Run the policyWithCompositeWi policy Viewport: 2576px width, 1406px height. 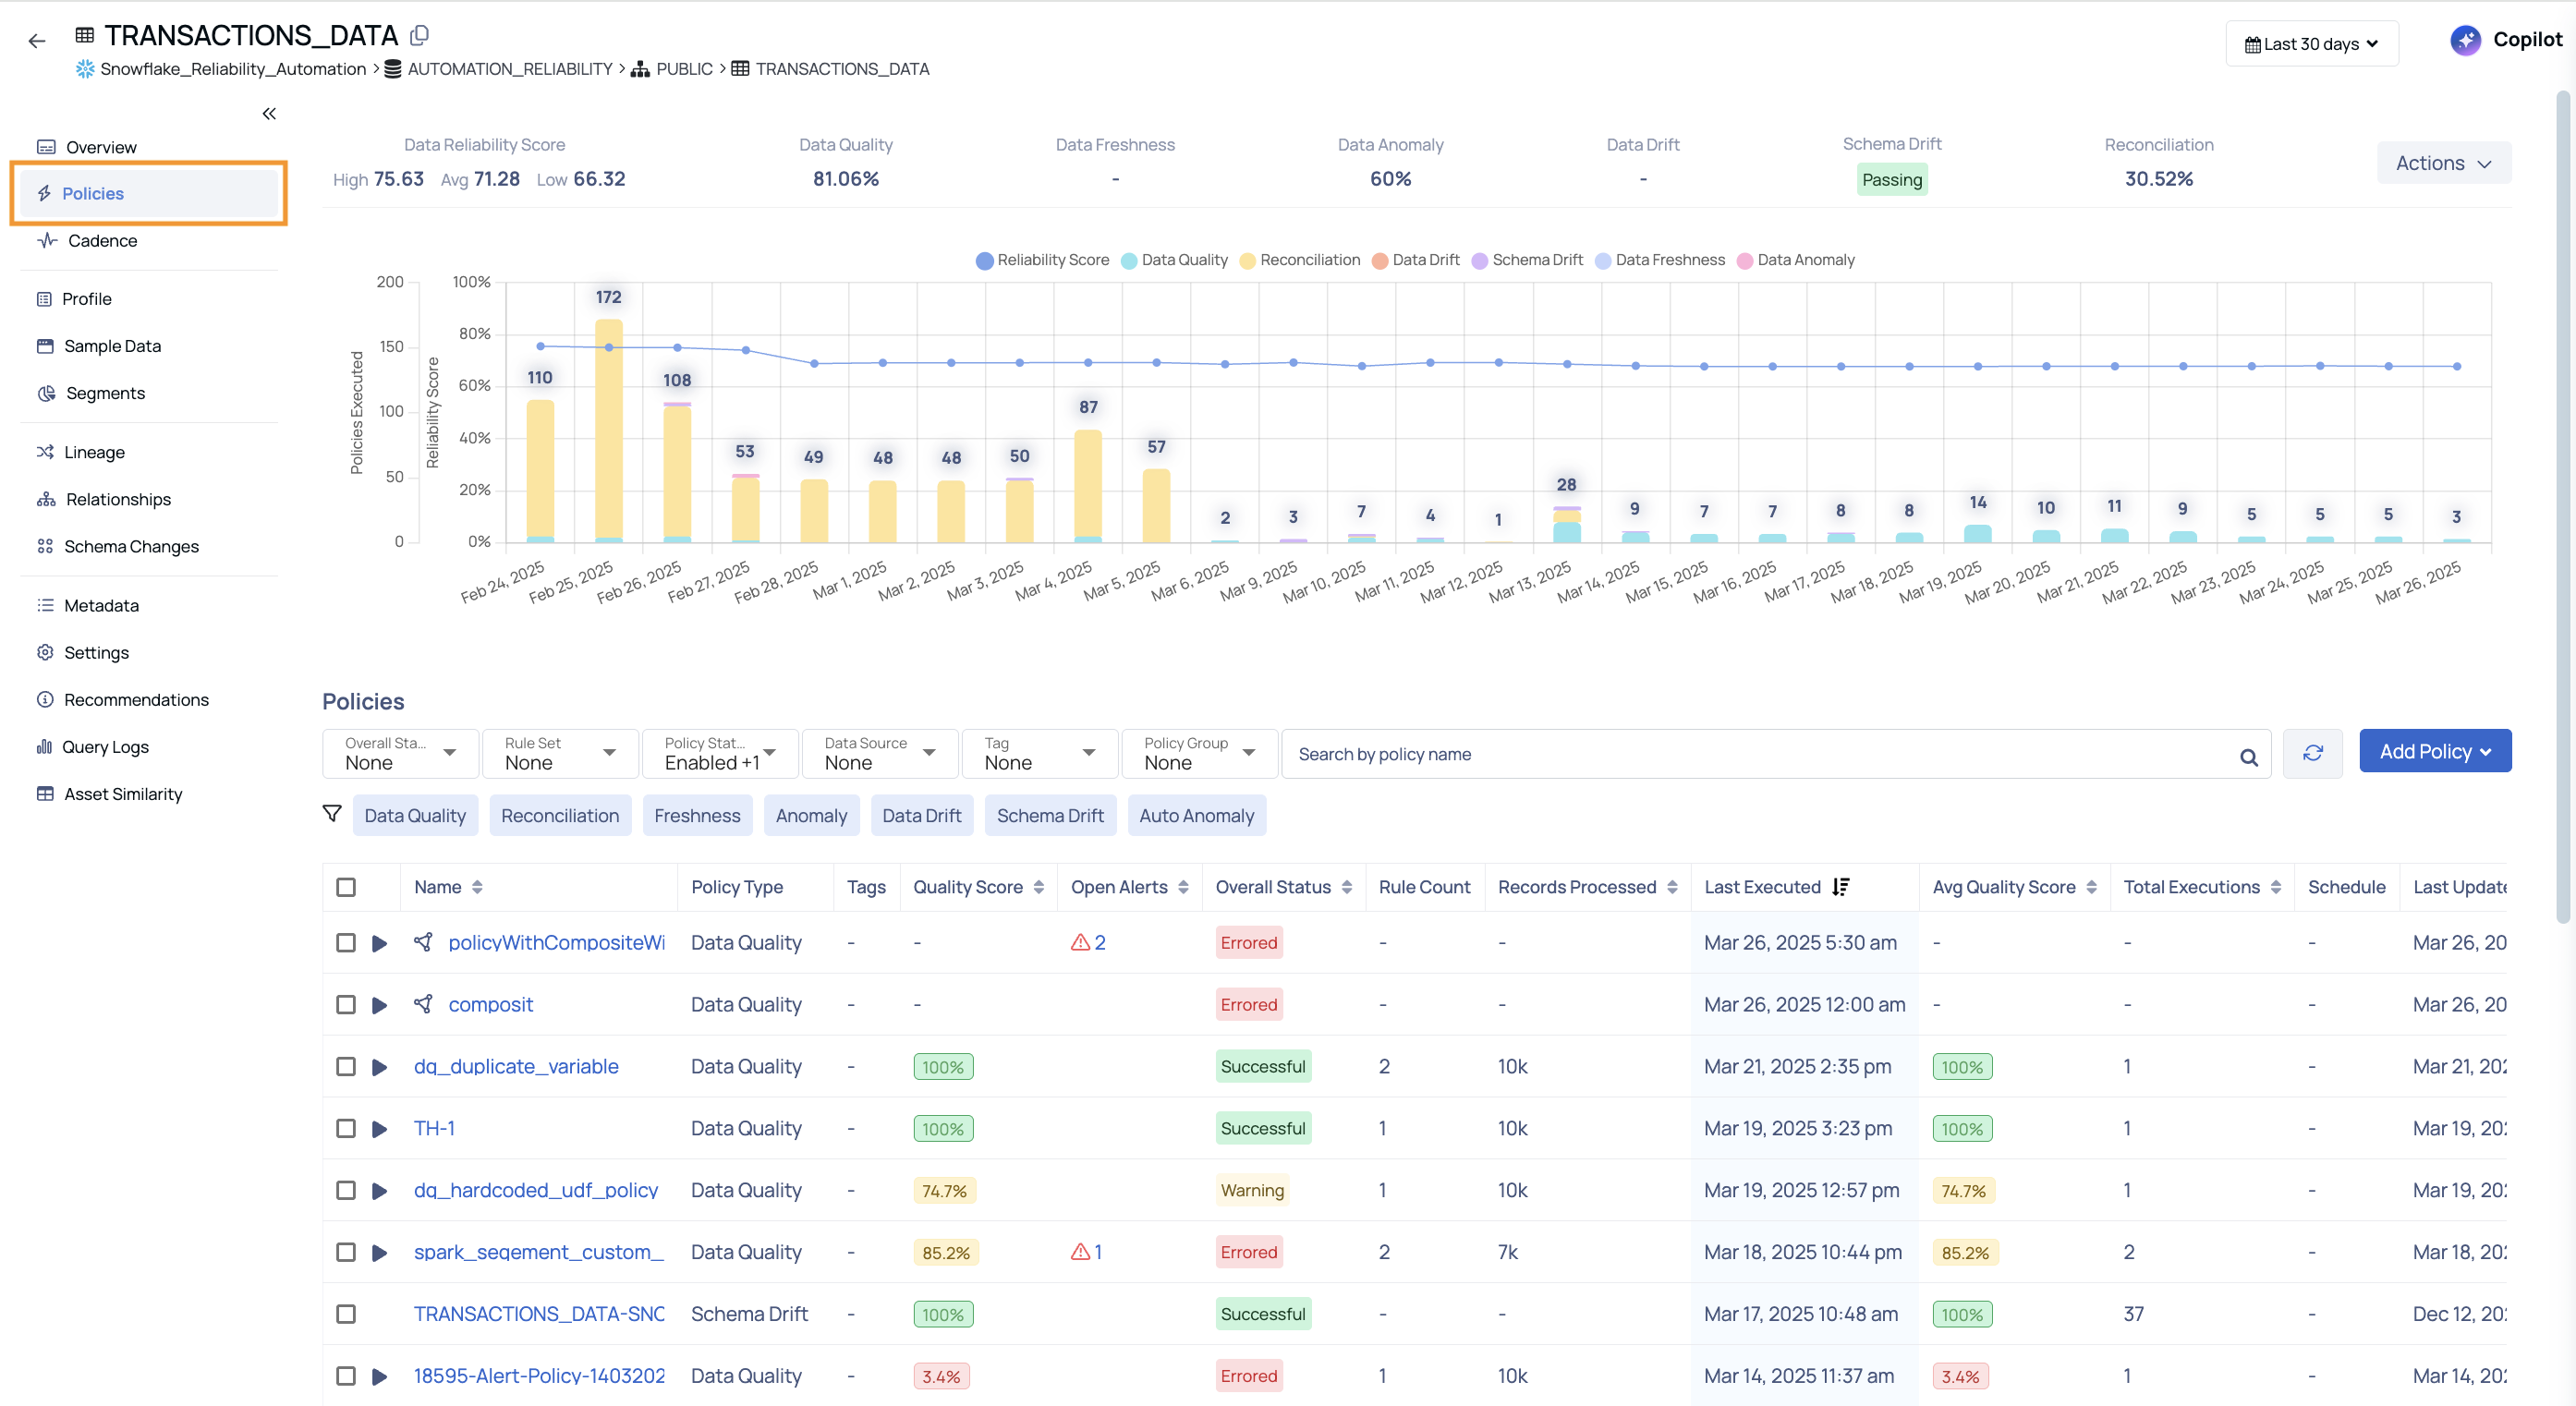(x=379, y=943)
